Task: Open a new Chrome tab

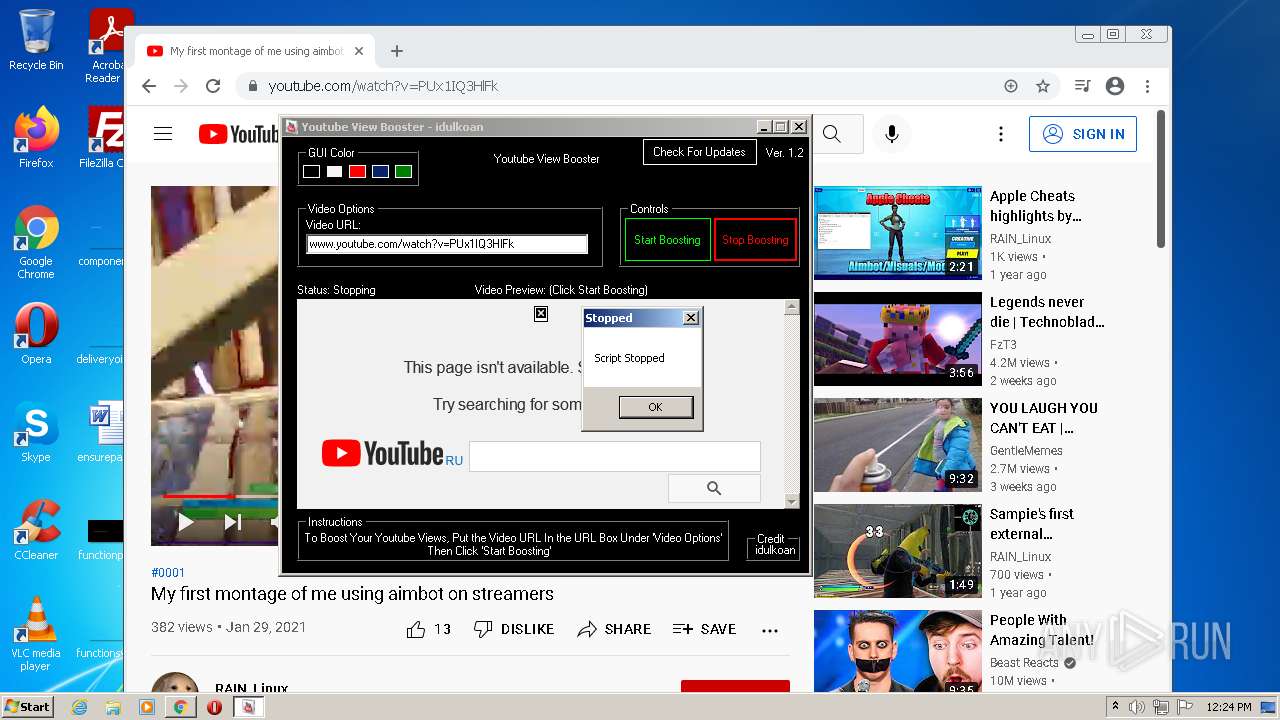Action: (x=397, y=51)
